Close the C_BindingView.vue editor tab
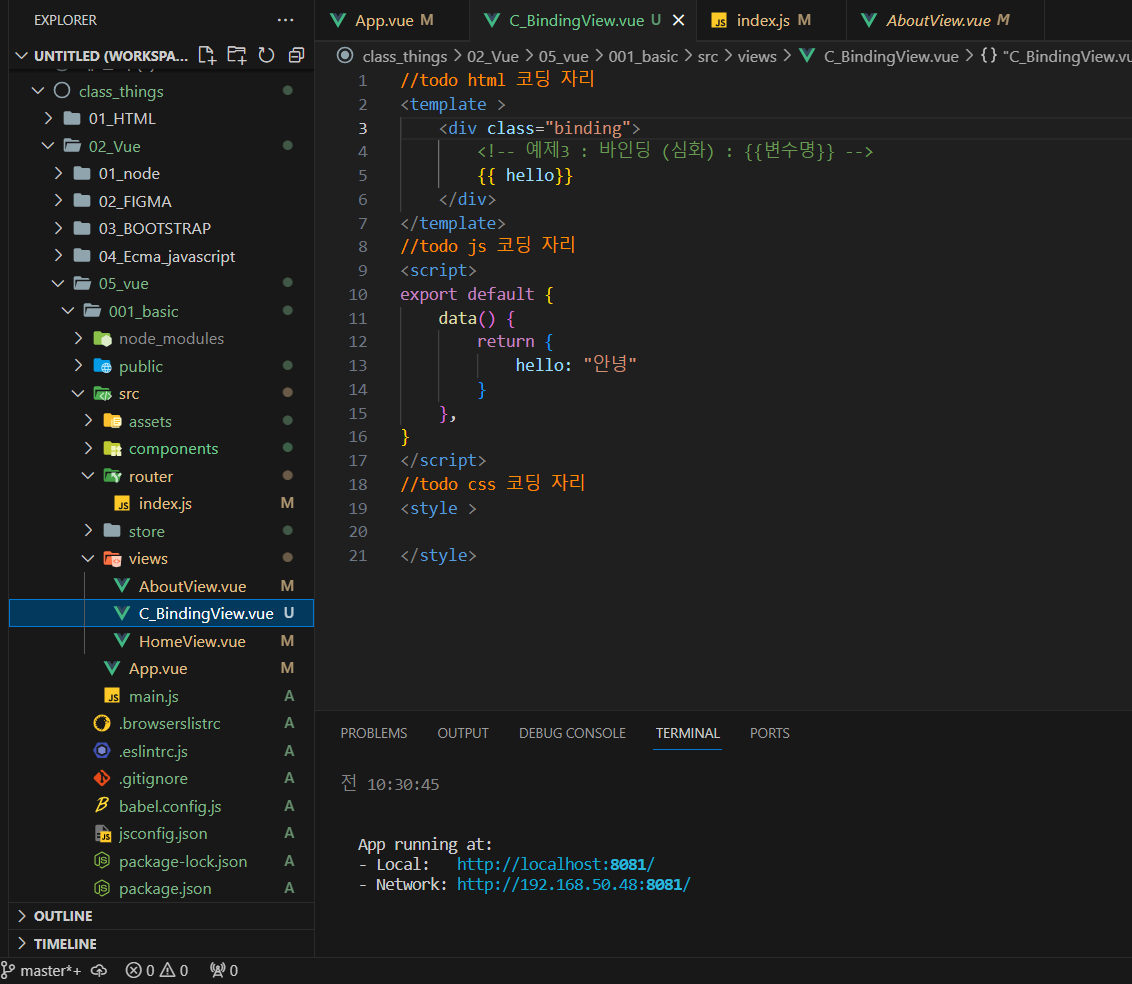This screenshot has width=1132, height=984. 679,20
